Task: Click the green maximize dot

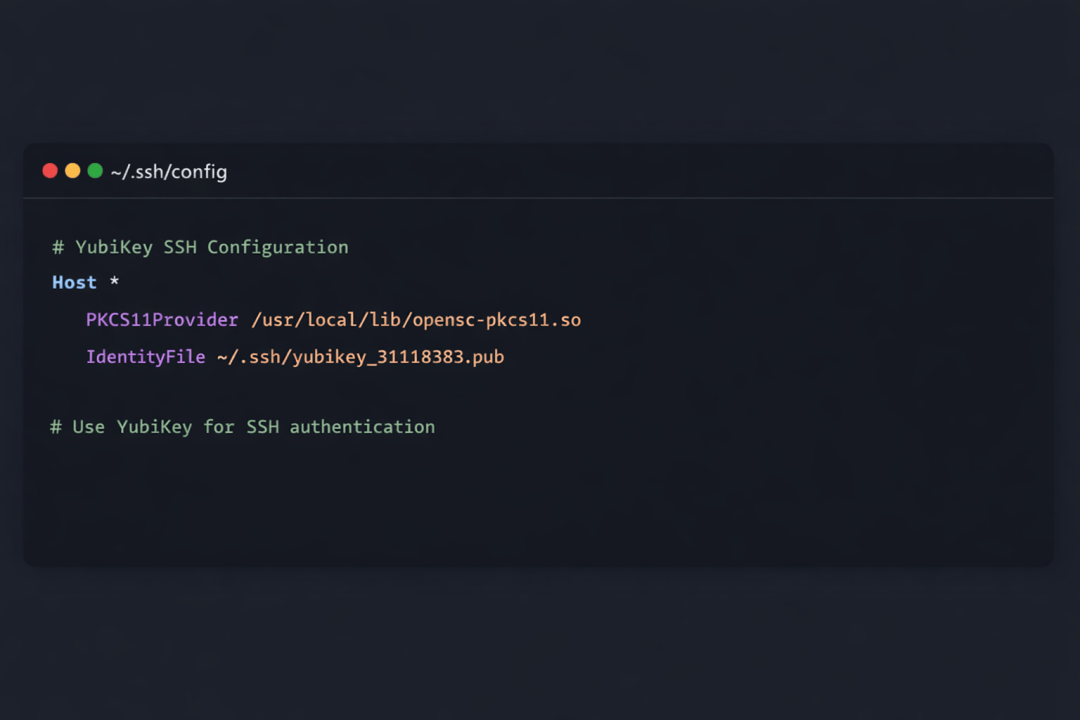Action: (95, 171)
